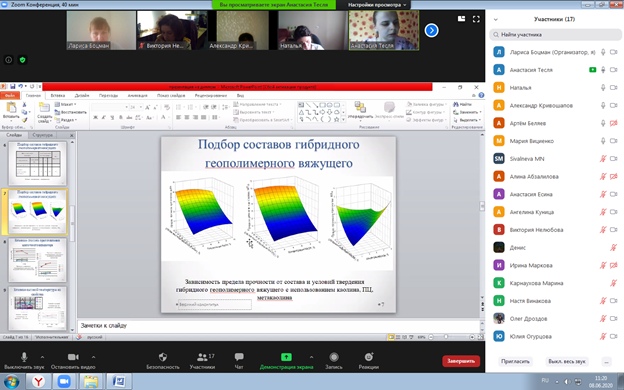The width and height of the screenshot is (624, 390).
Task: Open the Reactions (Реакции) icon
Action: coord(369,357)
